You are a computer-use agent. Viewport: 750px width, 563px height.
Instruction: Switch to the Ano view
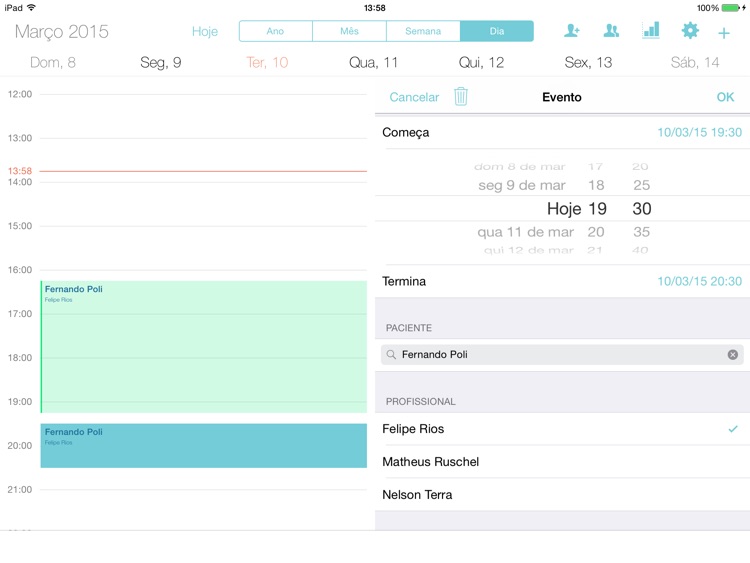(x=276, y=31)
